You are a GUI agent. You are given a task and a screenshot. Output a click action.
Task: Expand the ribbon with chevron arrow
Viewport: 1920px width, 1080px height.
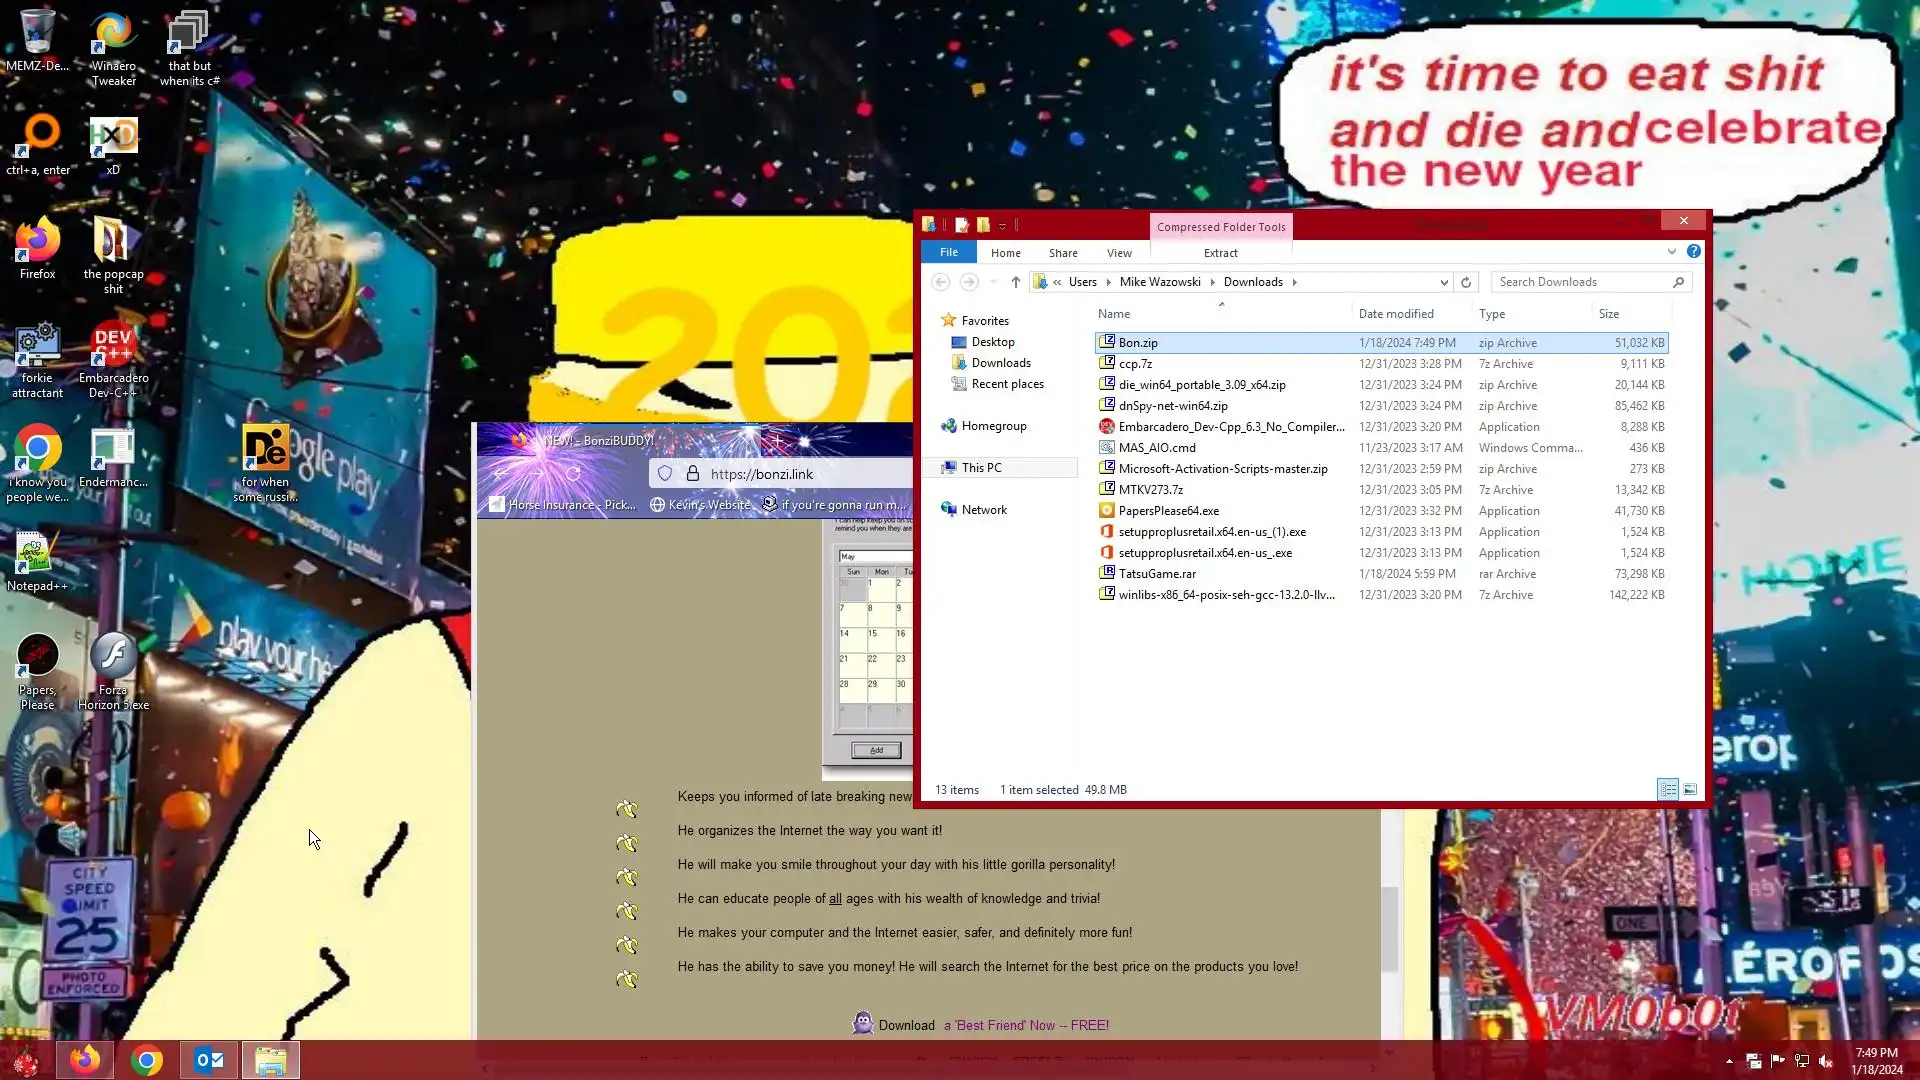point(1671,252)
